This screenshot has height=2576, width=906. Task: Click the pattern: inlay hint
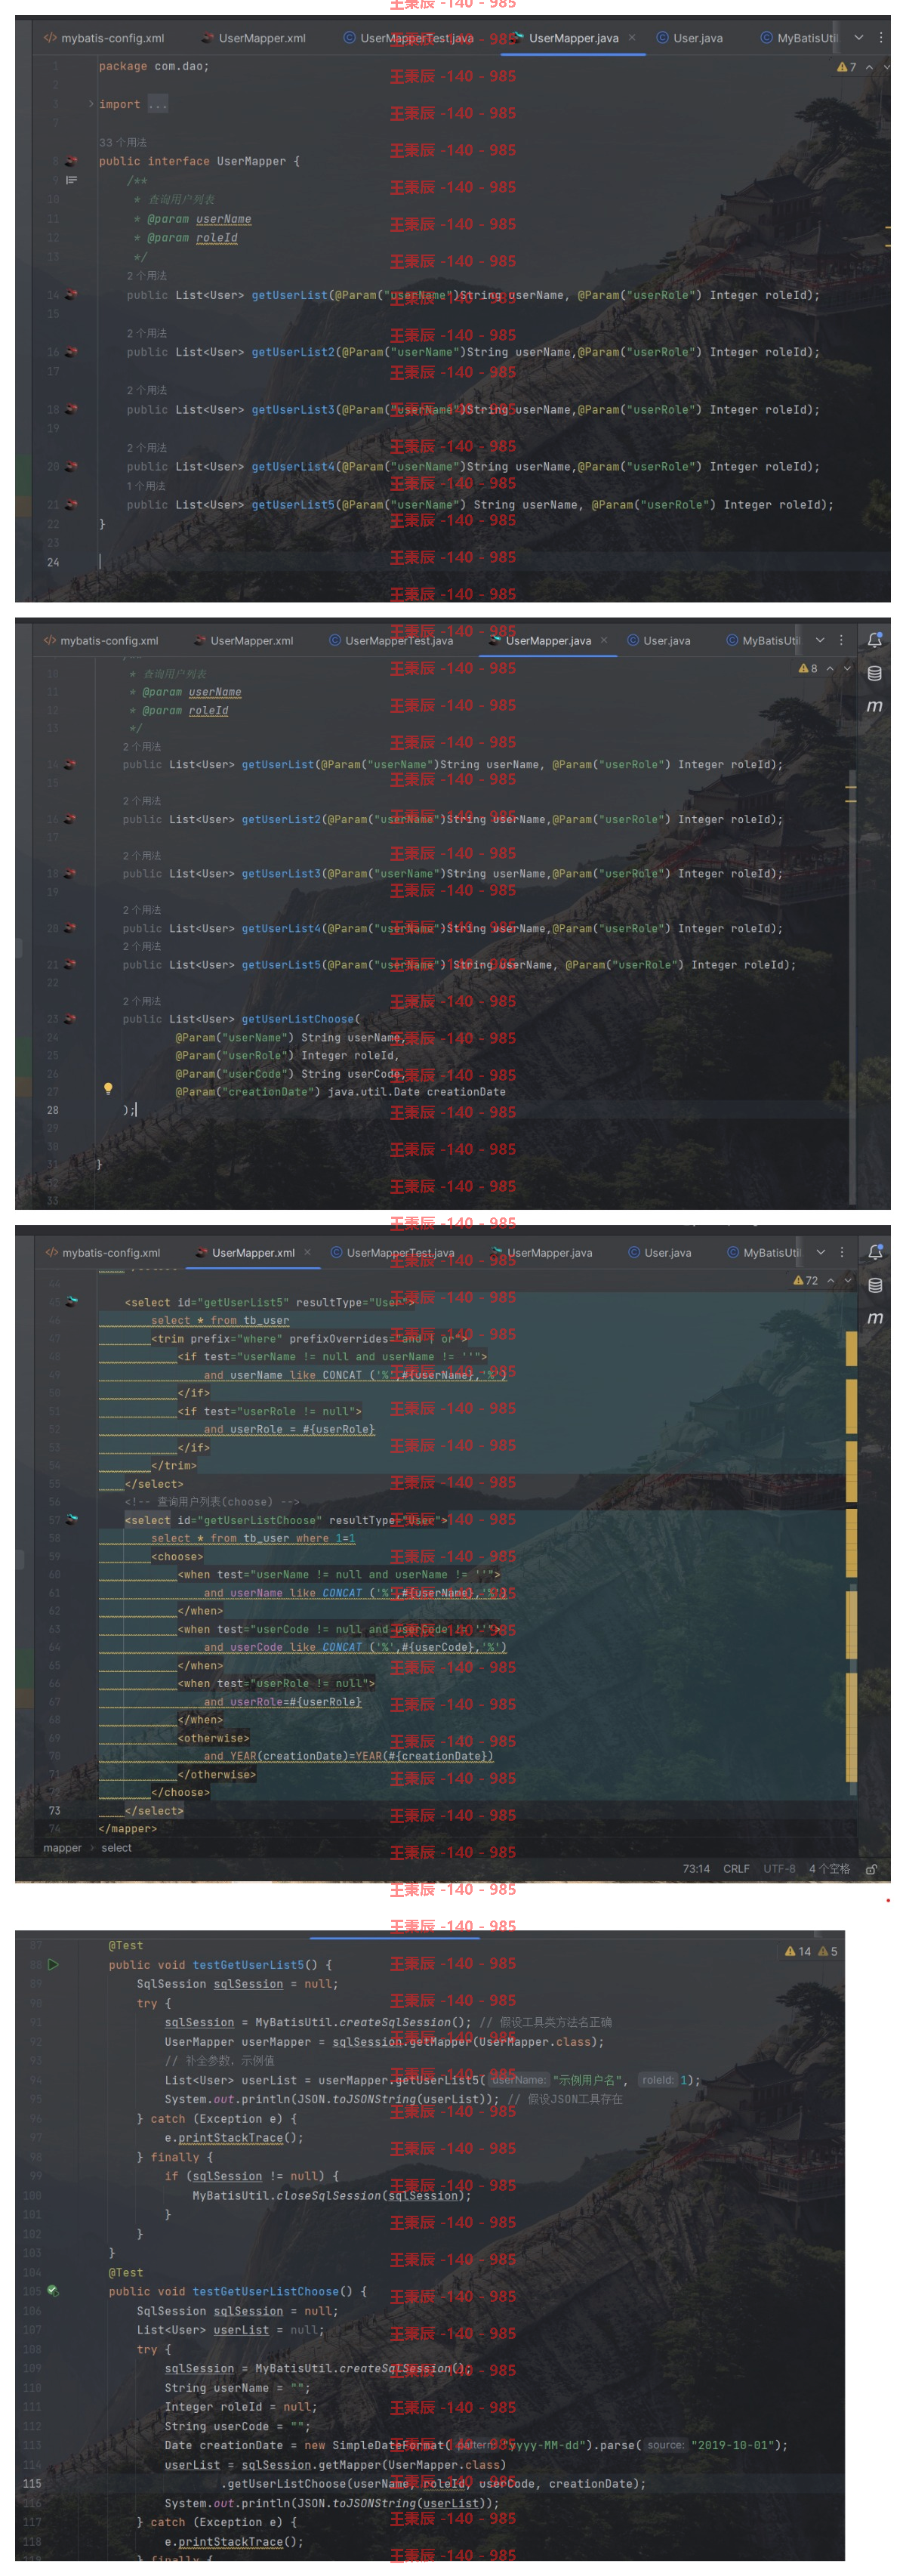(x=475, y=2445)
